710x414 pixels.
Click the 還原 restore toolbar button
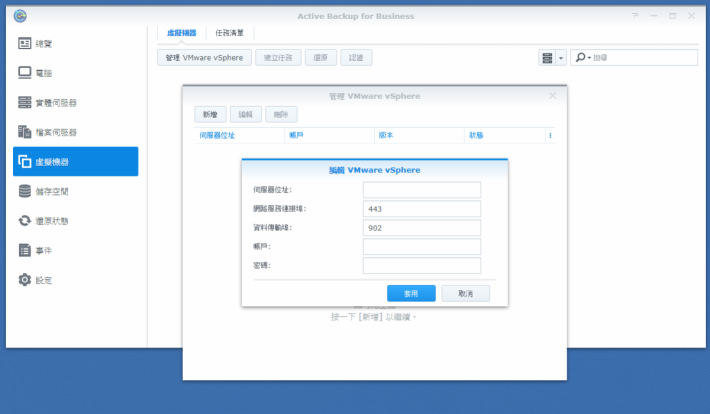coord(321,58)
